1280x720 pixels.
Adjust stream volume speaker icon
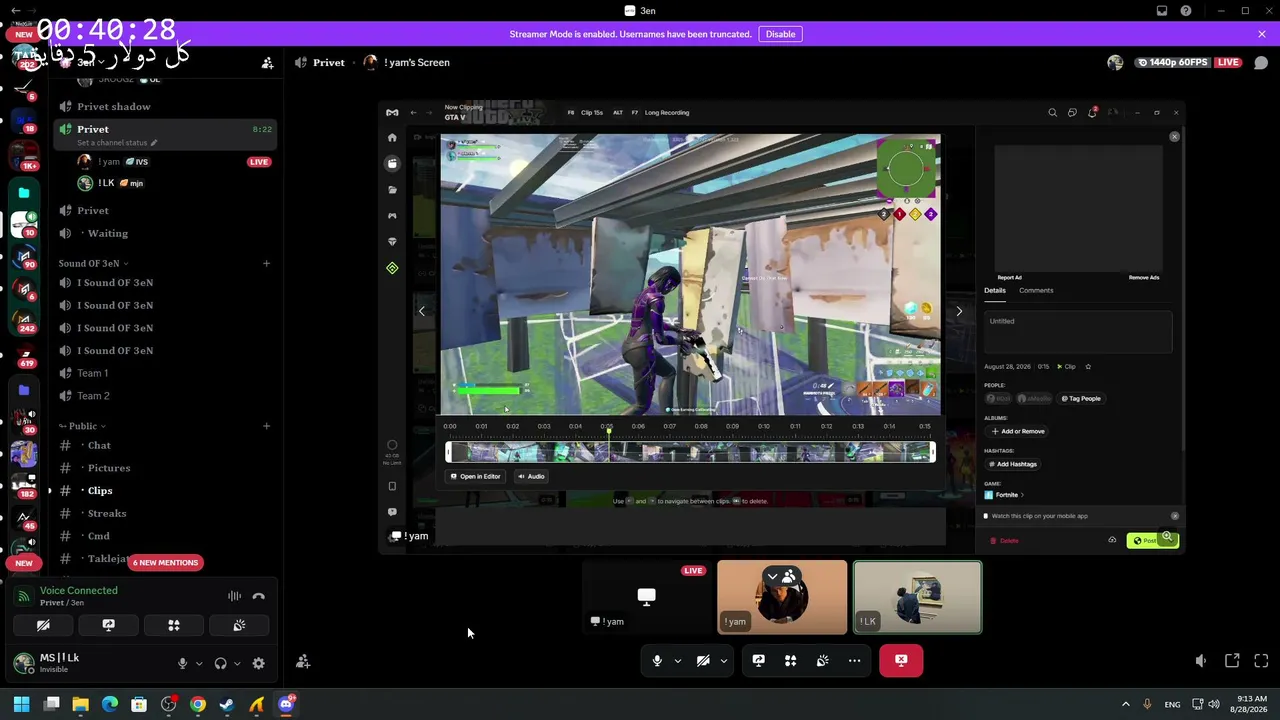point(1201,661)
